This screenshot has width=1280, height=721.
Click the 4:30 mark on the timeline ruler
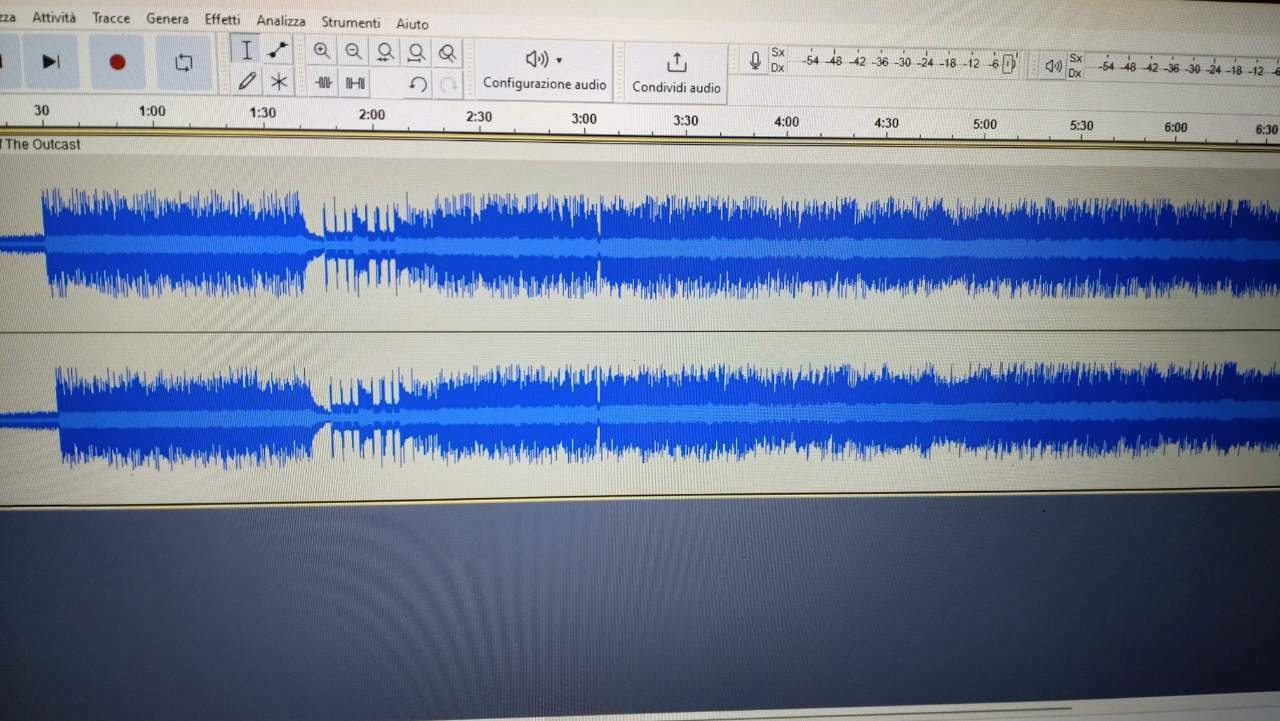tap(886, 123)
